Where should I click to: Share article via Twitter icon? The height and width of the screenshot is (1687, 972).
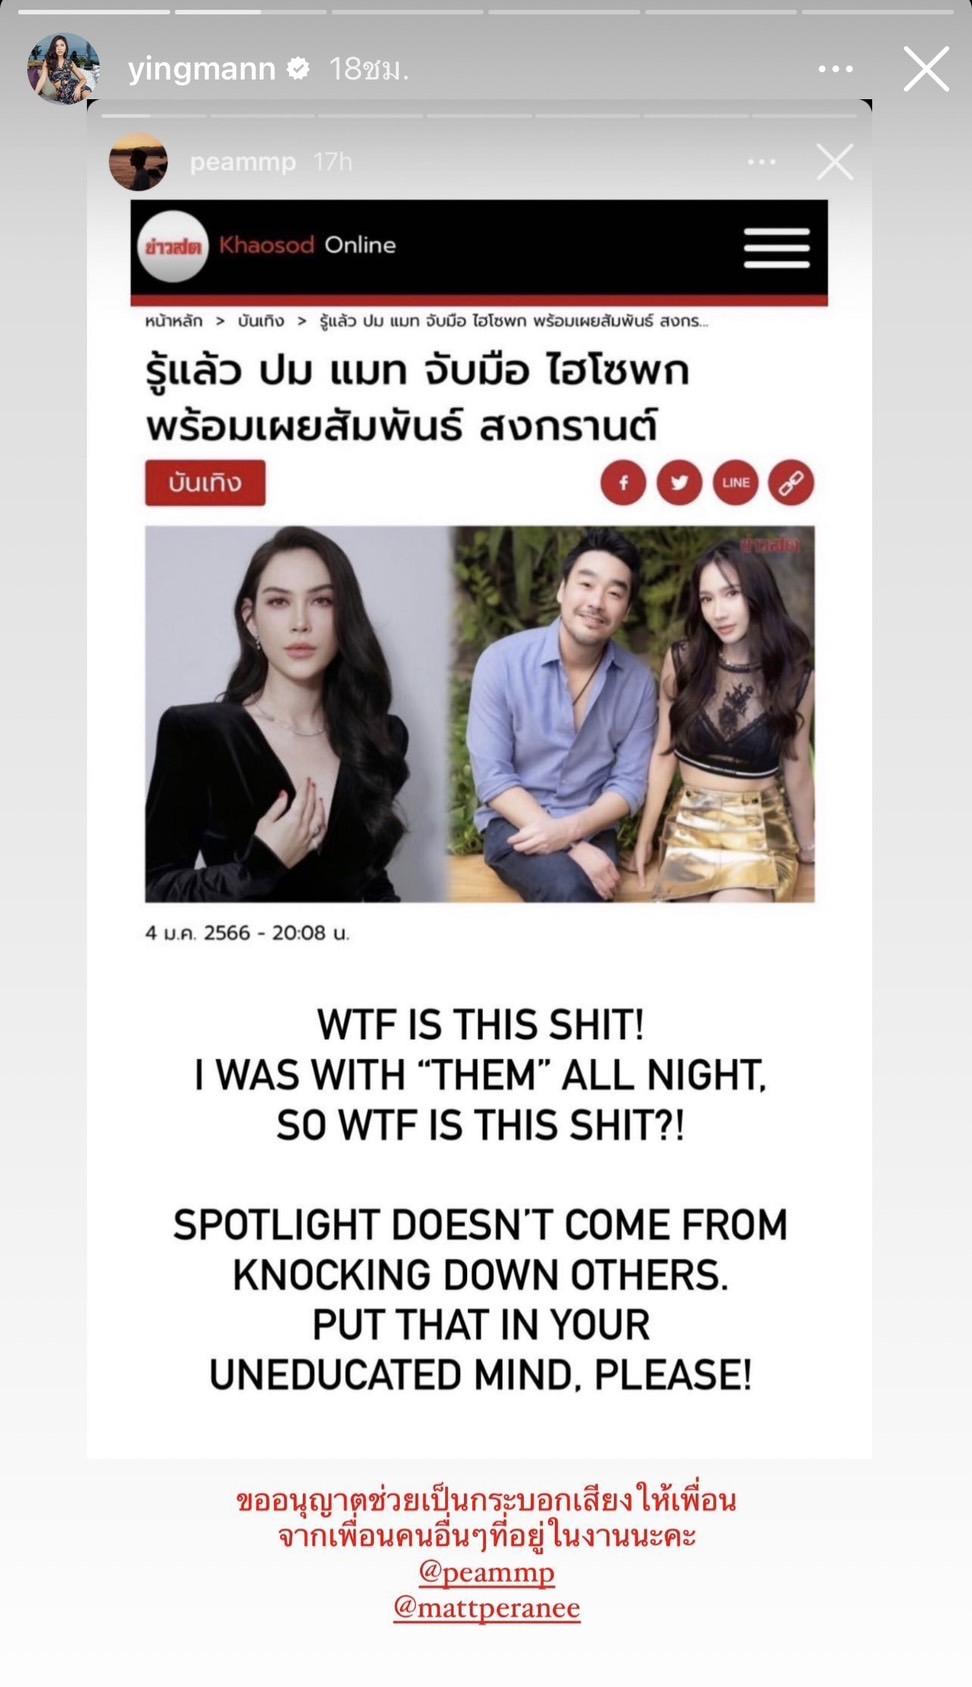coord(679,483)
